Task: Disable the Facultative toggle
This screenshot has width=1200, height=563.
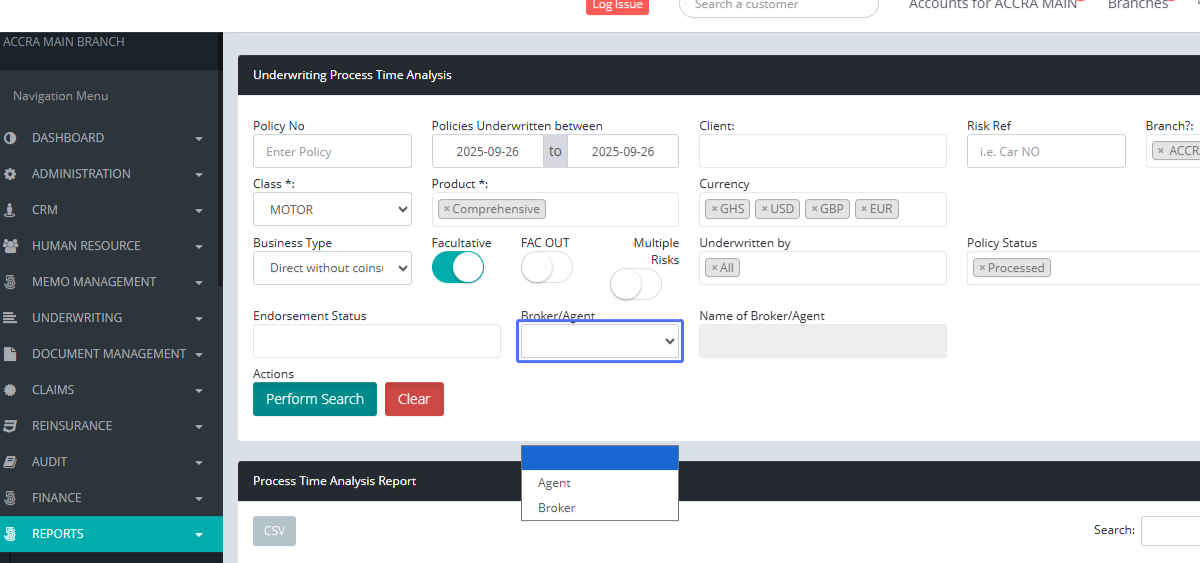Action: [x=457, y=268]
